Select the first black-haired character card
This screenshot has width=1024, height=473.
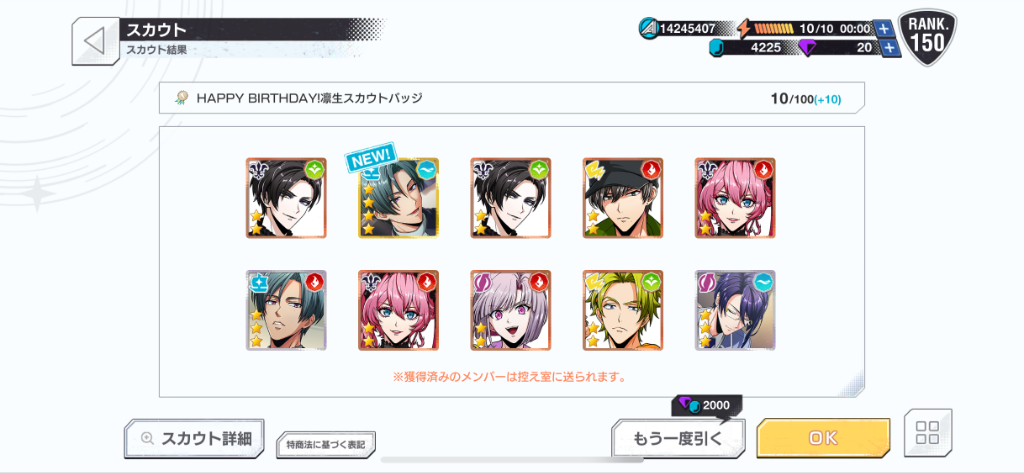pyautogui.click(x=286, y=197)
